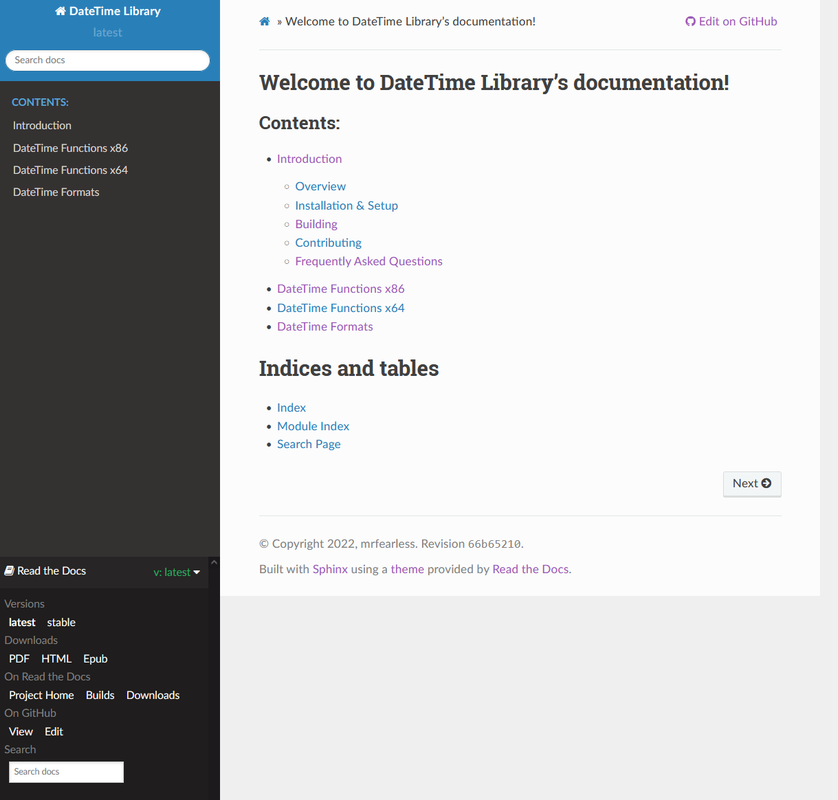838x800 pixels.
Task: Click the Revision 66b65210 text
Action: pyautogui.click(x=471, y=544)
